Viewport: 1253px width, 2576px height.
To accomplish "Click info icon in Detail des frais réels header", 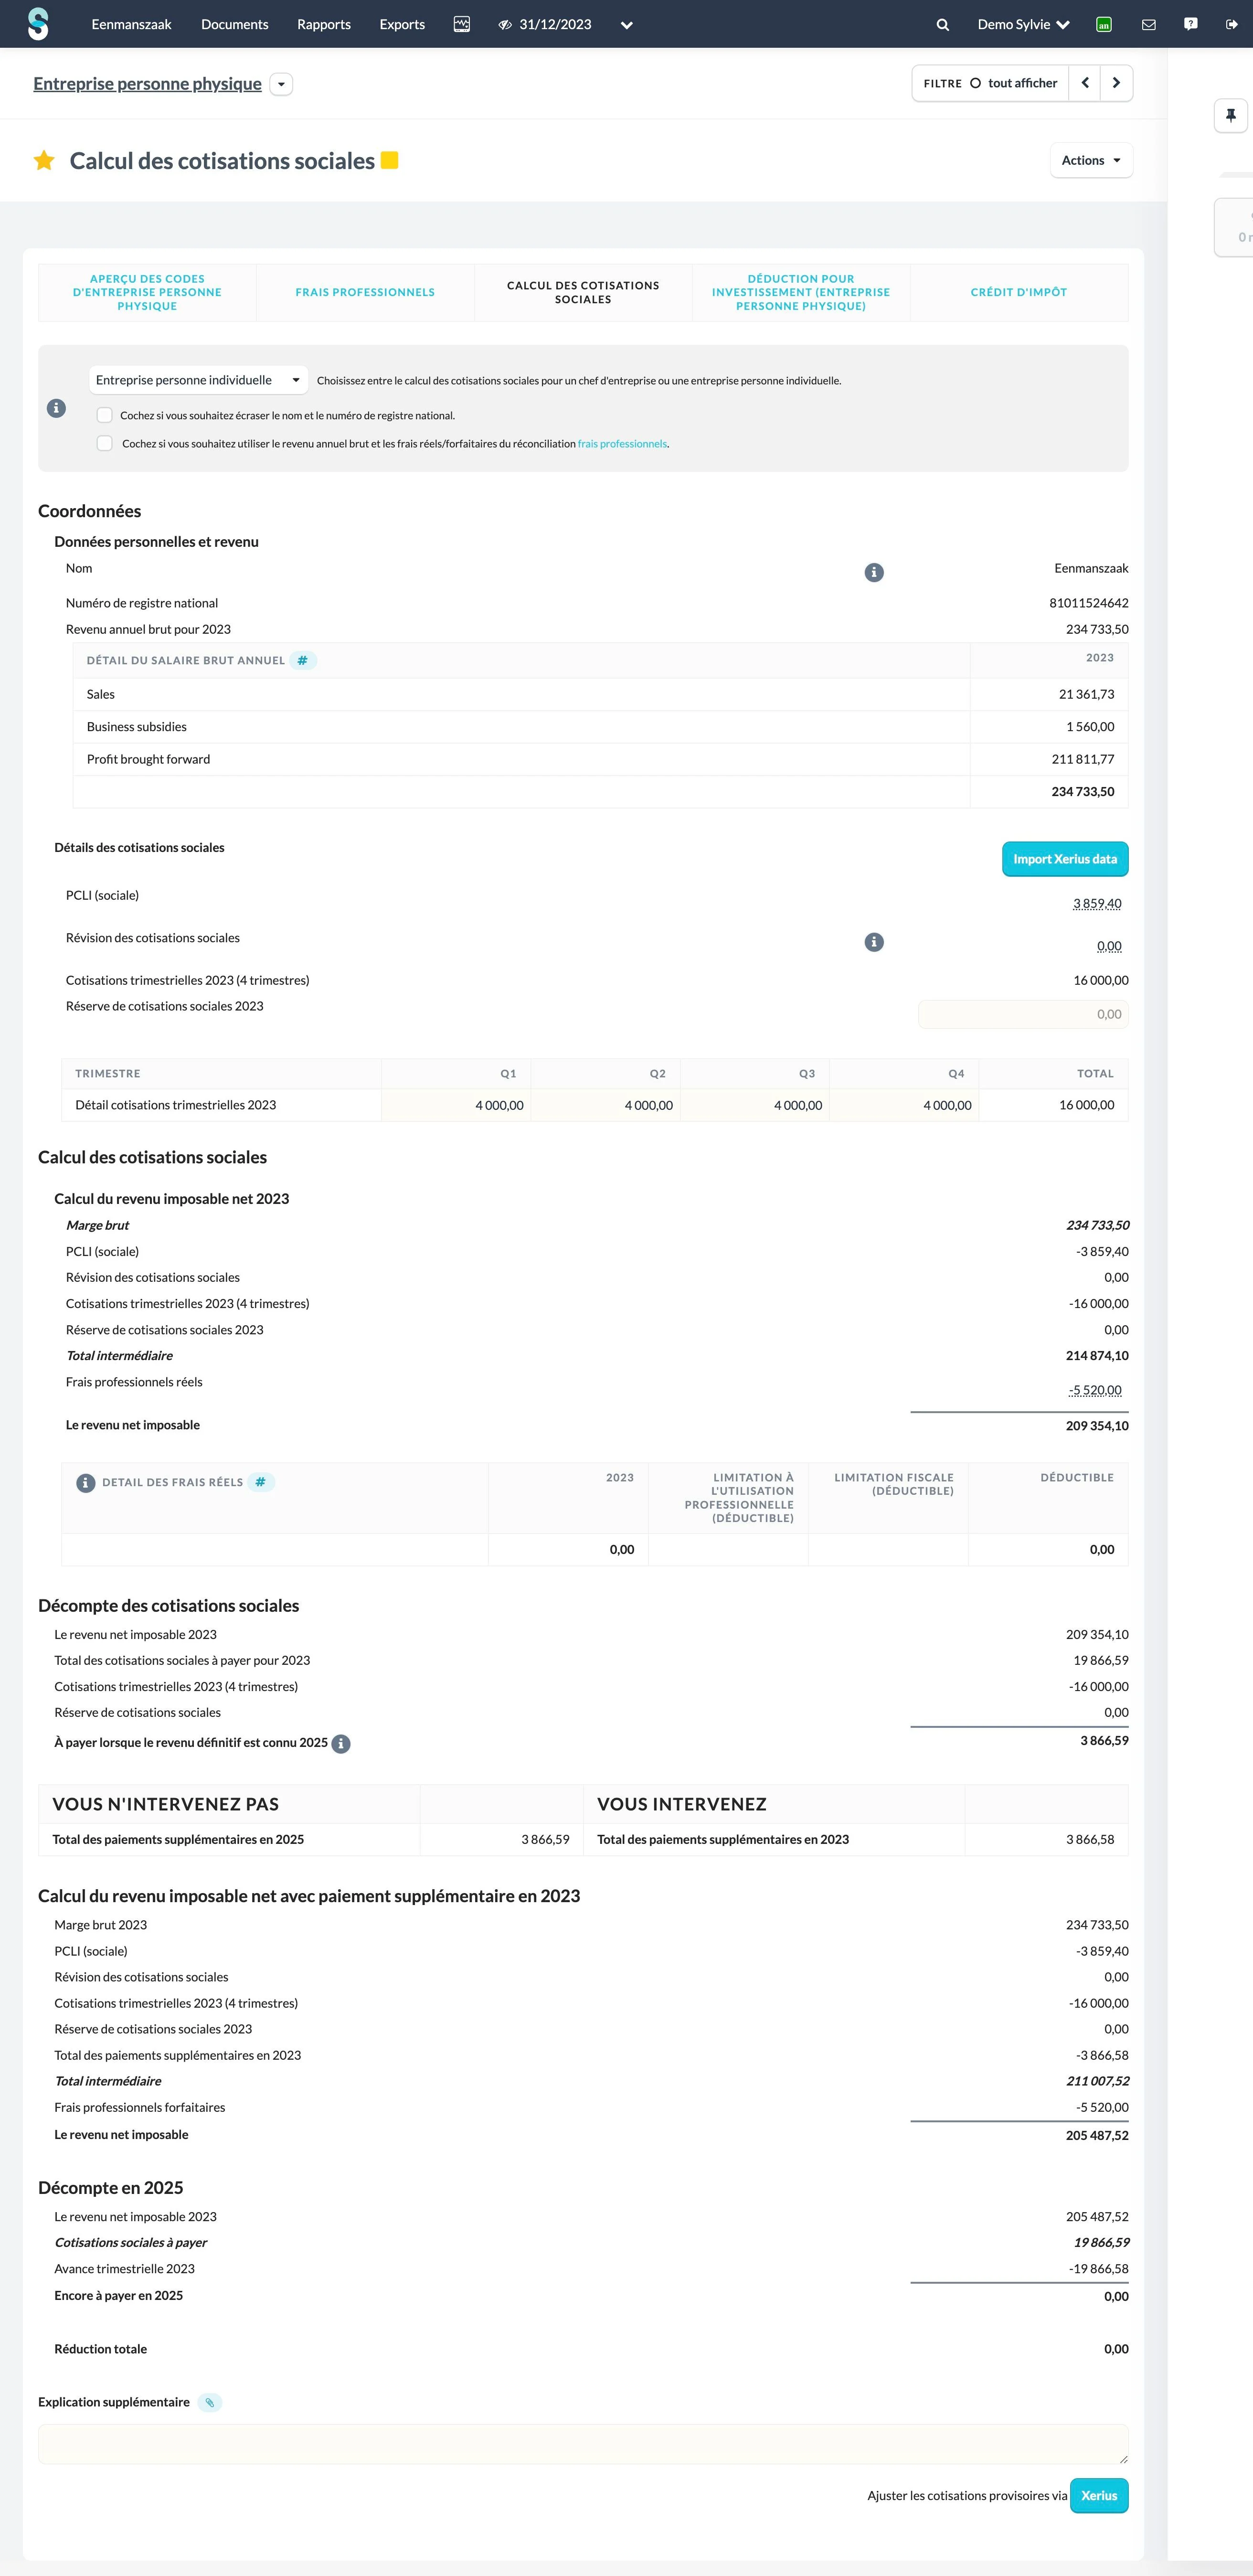I will click(x=86, y=1483).
